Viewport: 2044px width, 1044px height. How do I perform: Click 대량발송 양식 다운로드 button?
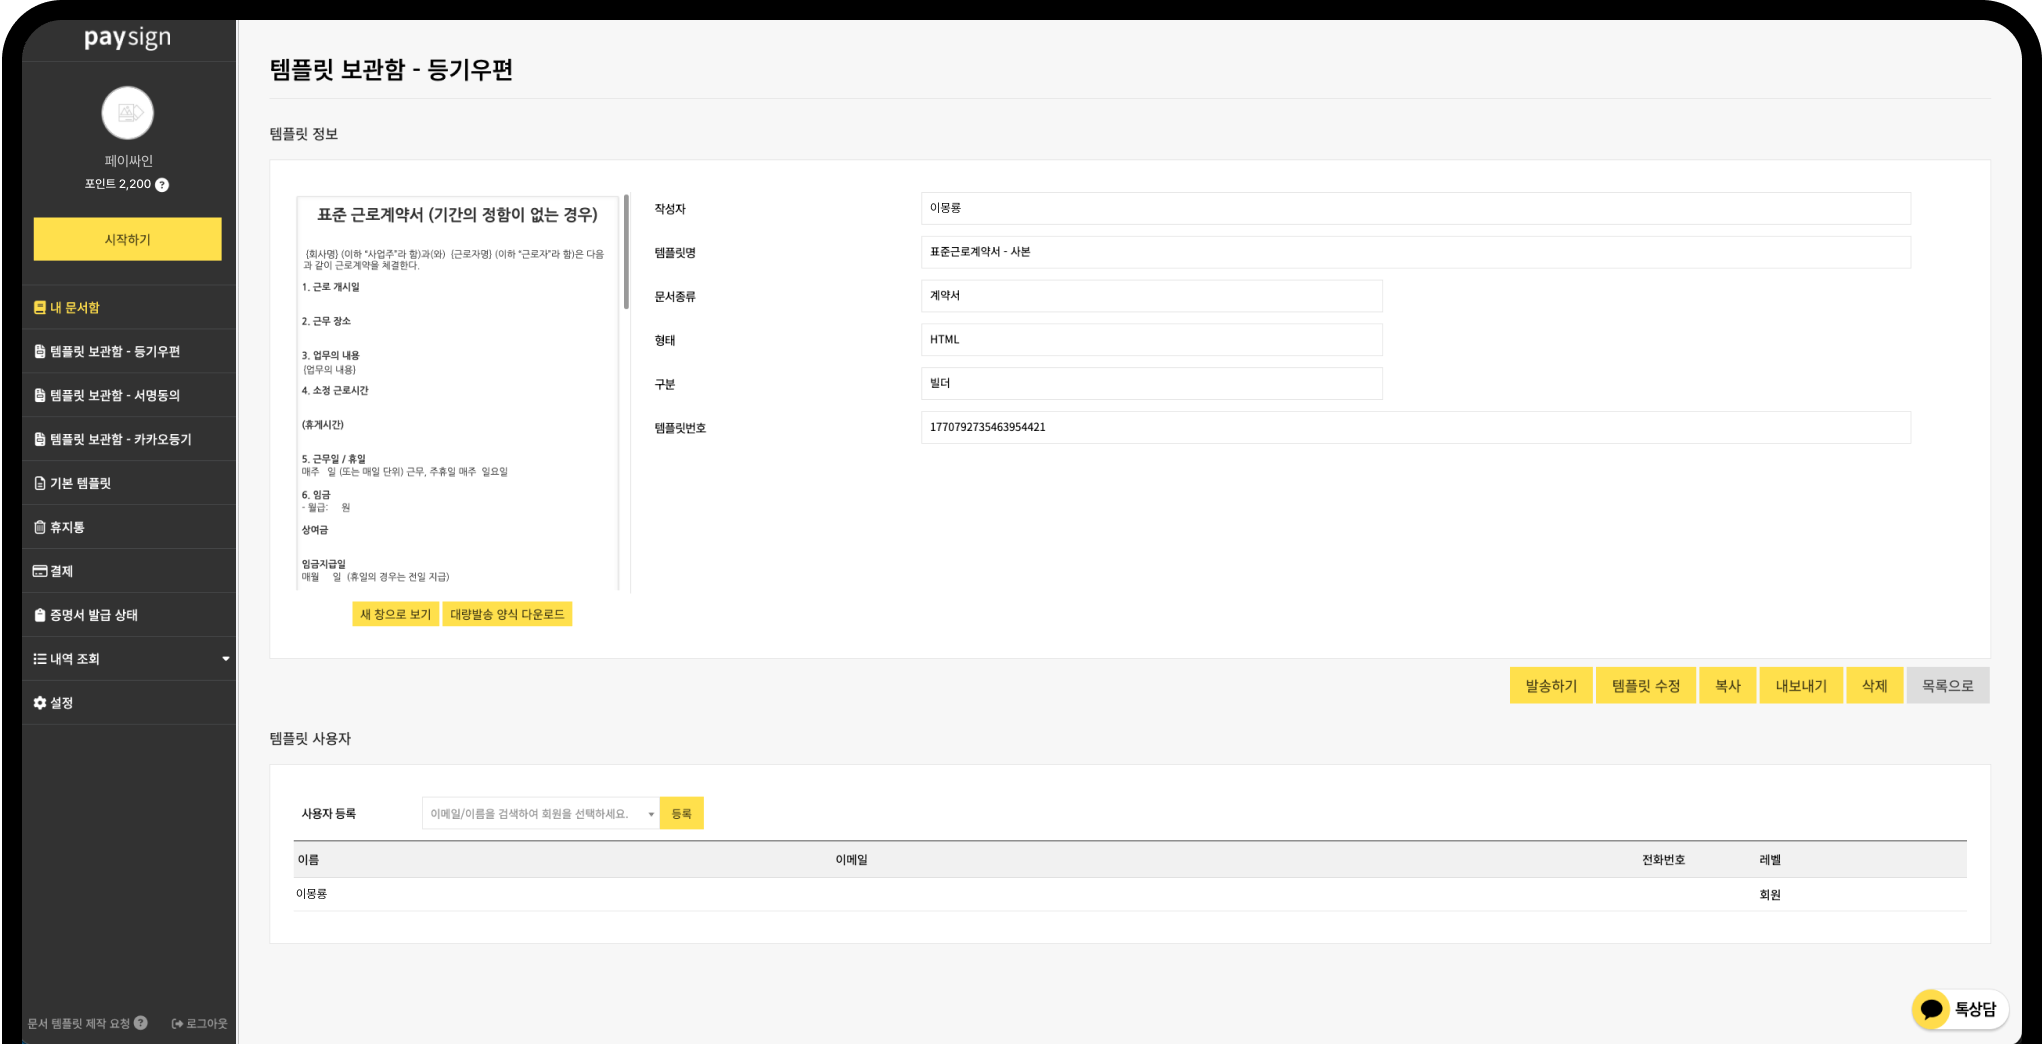507,614
